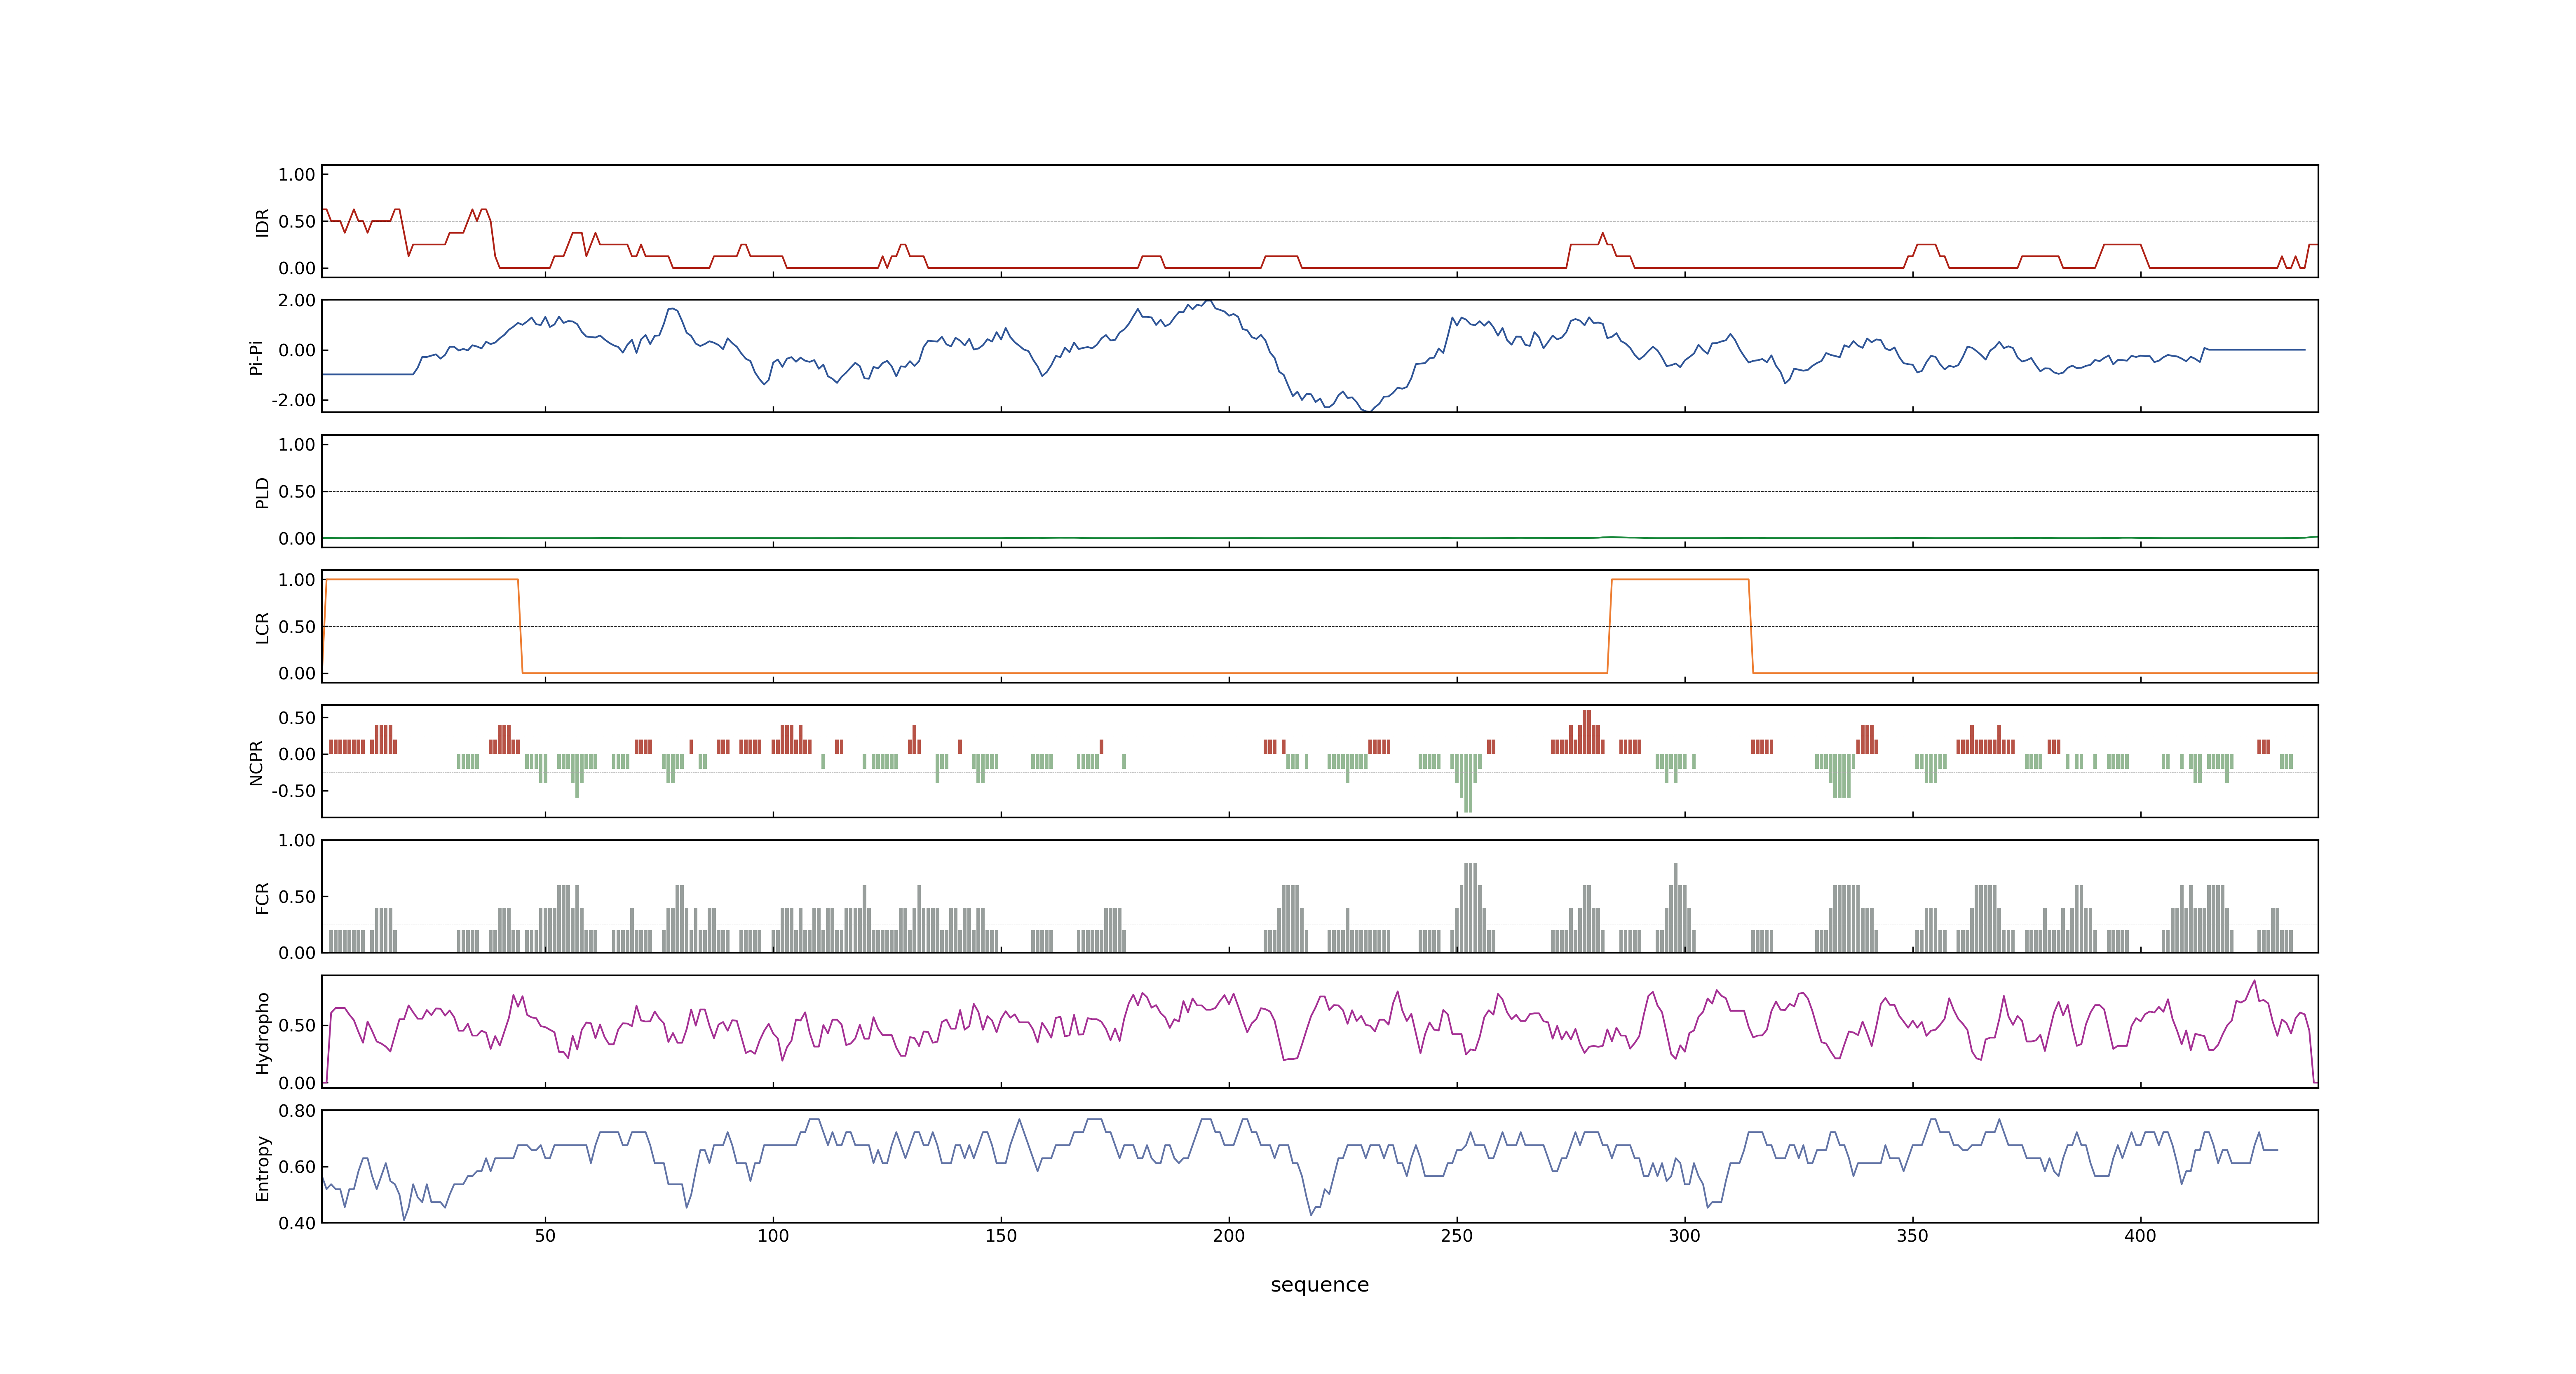This screenshot has width=2576, height=1374.
Task: Click the x-axis tick label 300
Action: [x=1685, y=1236]
